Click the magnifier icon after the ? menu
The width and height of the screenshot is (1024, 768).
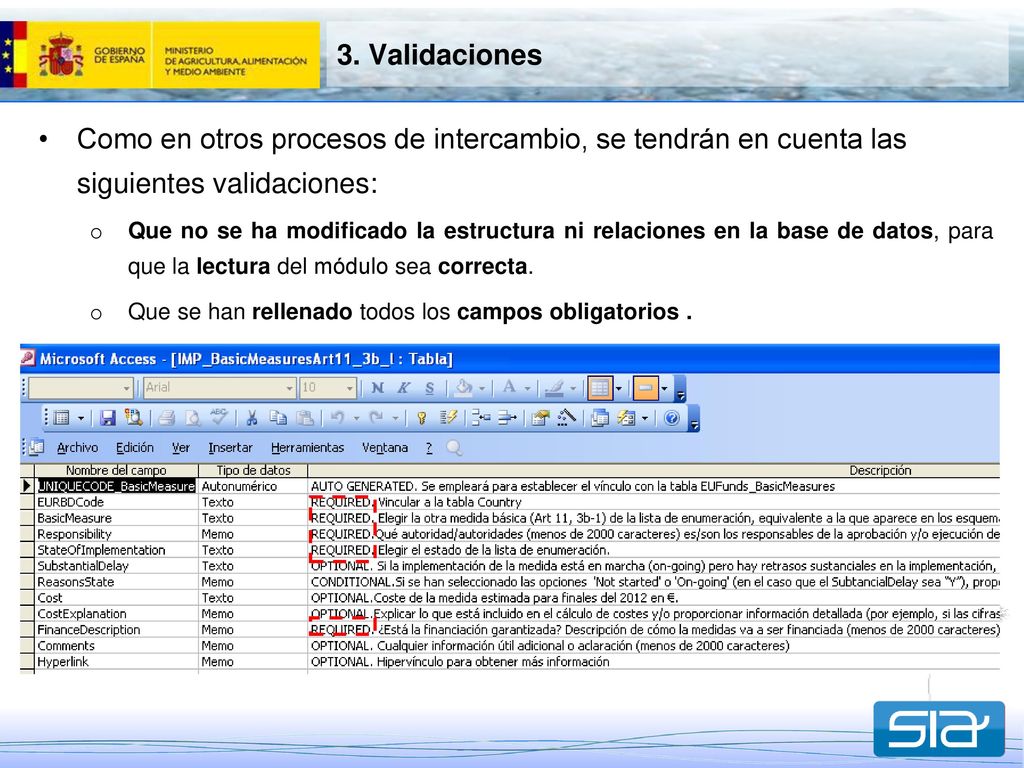point(455,448)
